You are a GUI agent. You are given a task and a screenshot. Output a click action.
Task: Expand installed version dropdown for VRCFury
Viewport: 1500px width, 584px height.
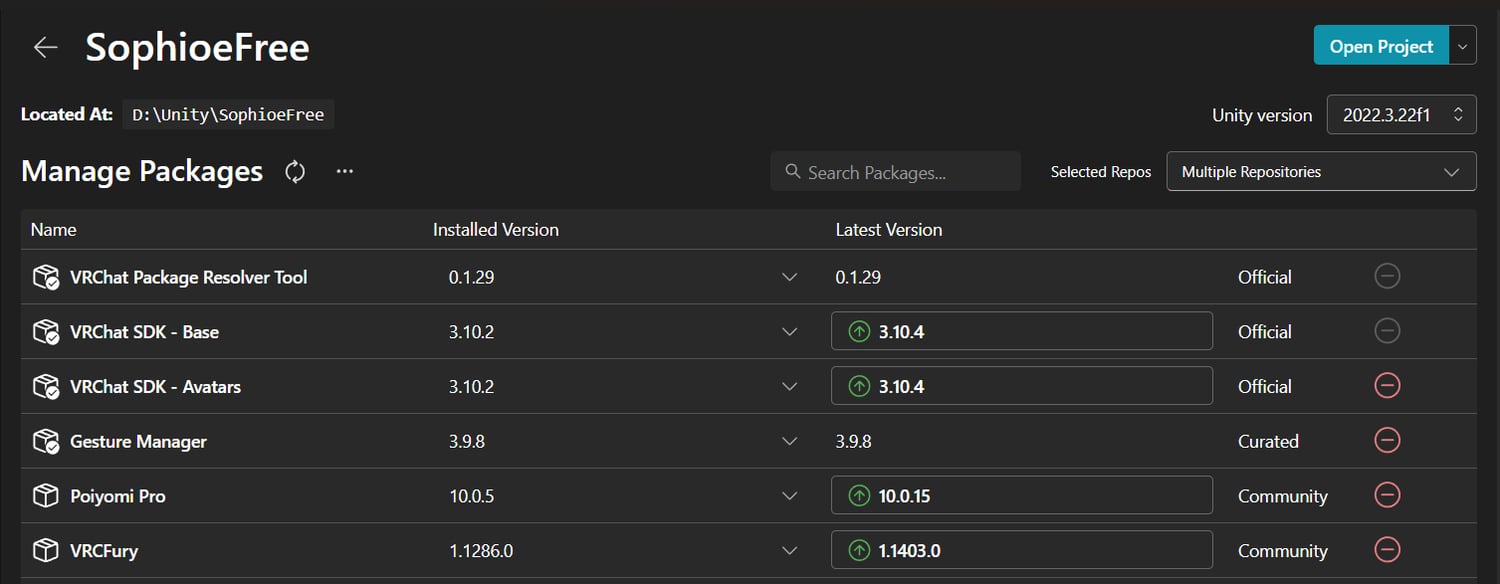(790, 551)
